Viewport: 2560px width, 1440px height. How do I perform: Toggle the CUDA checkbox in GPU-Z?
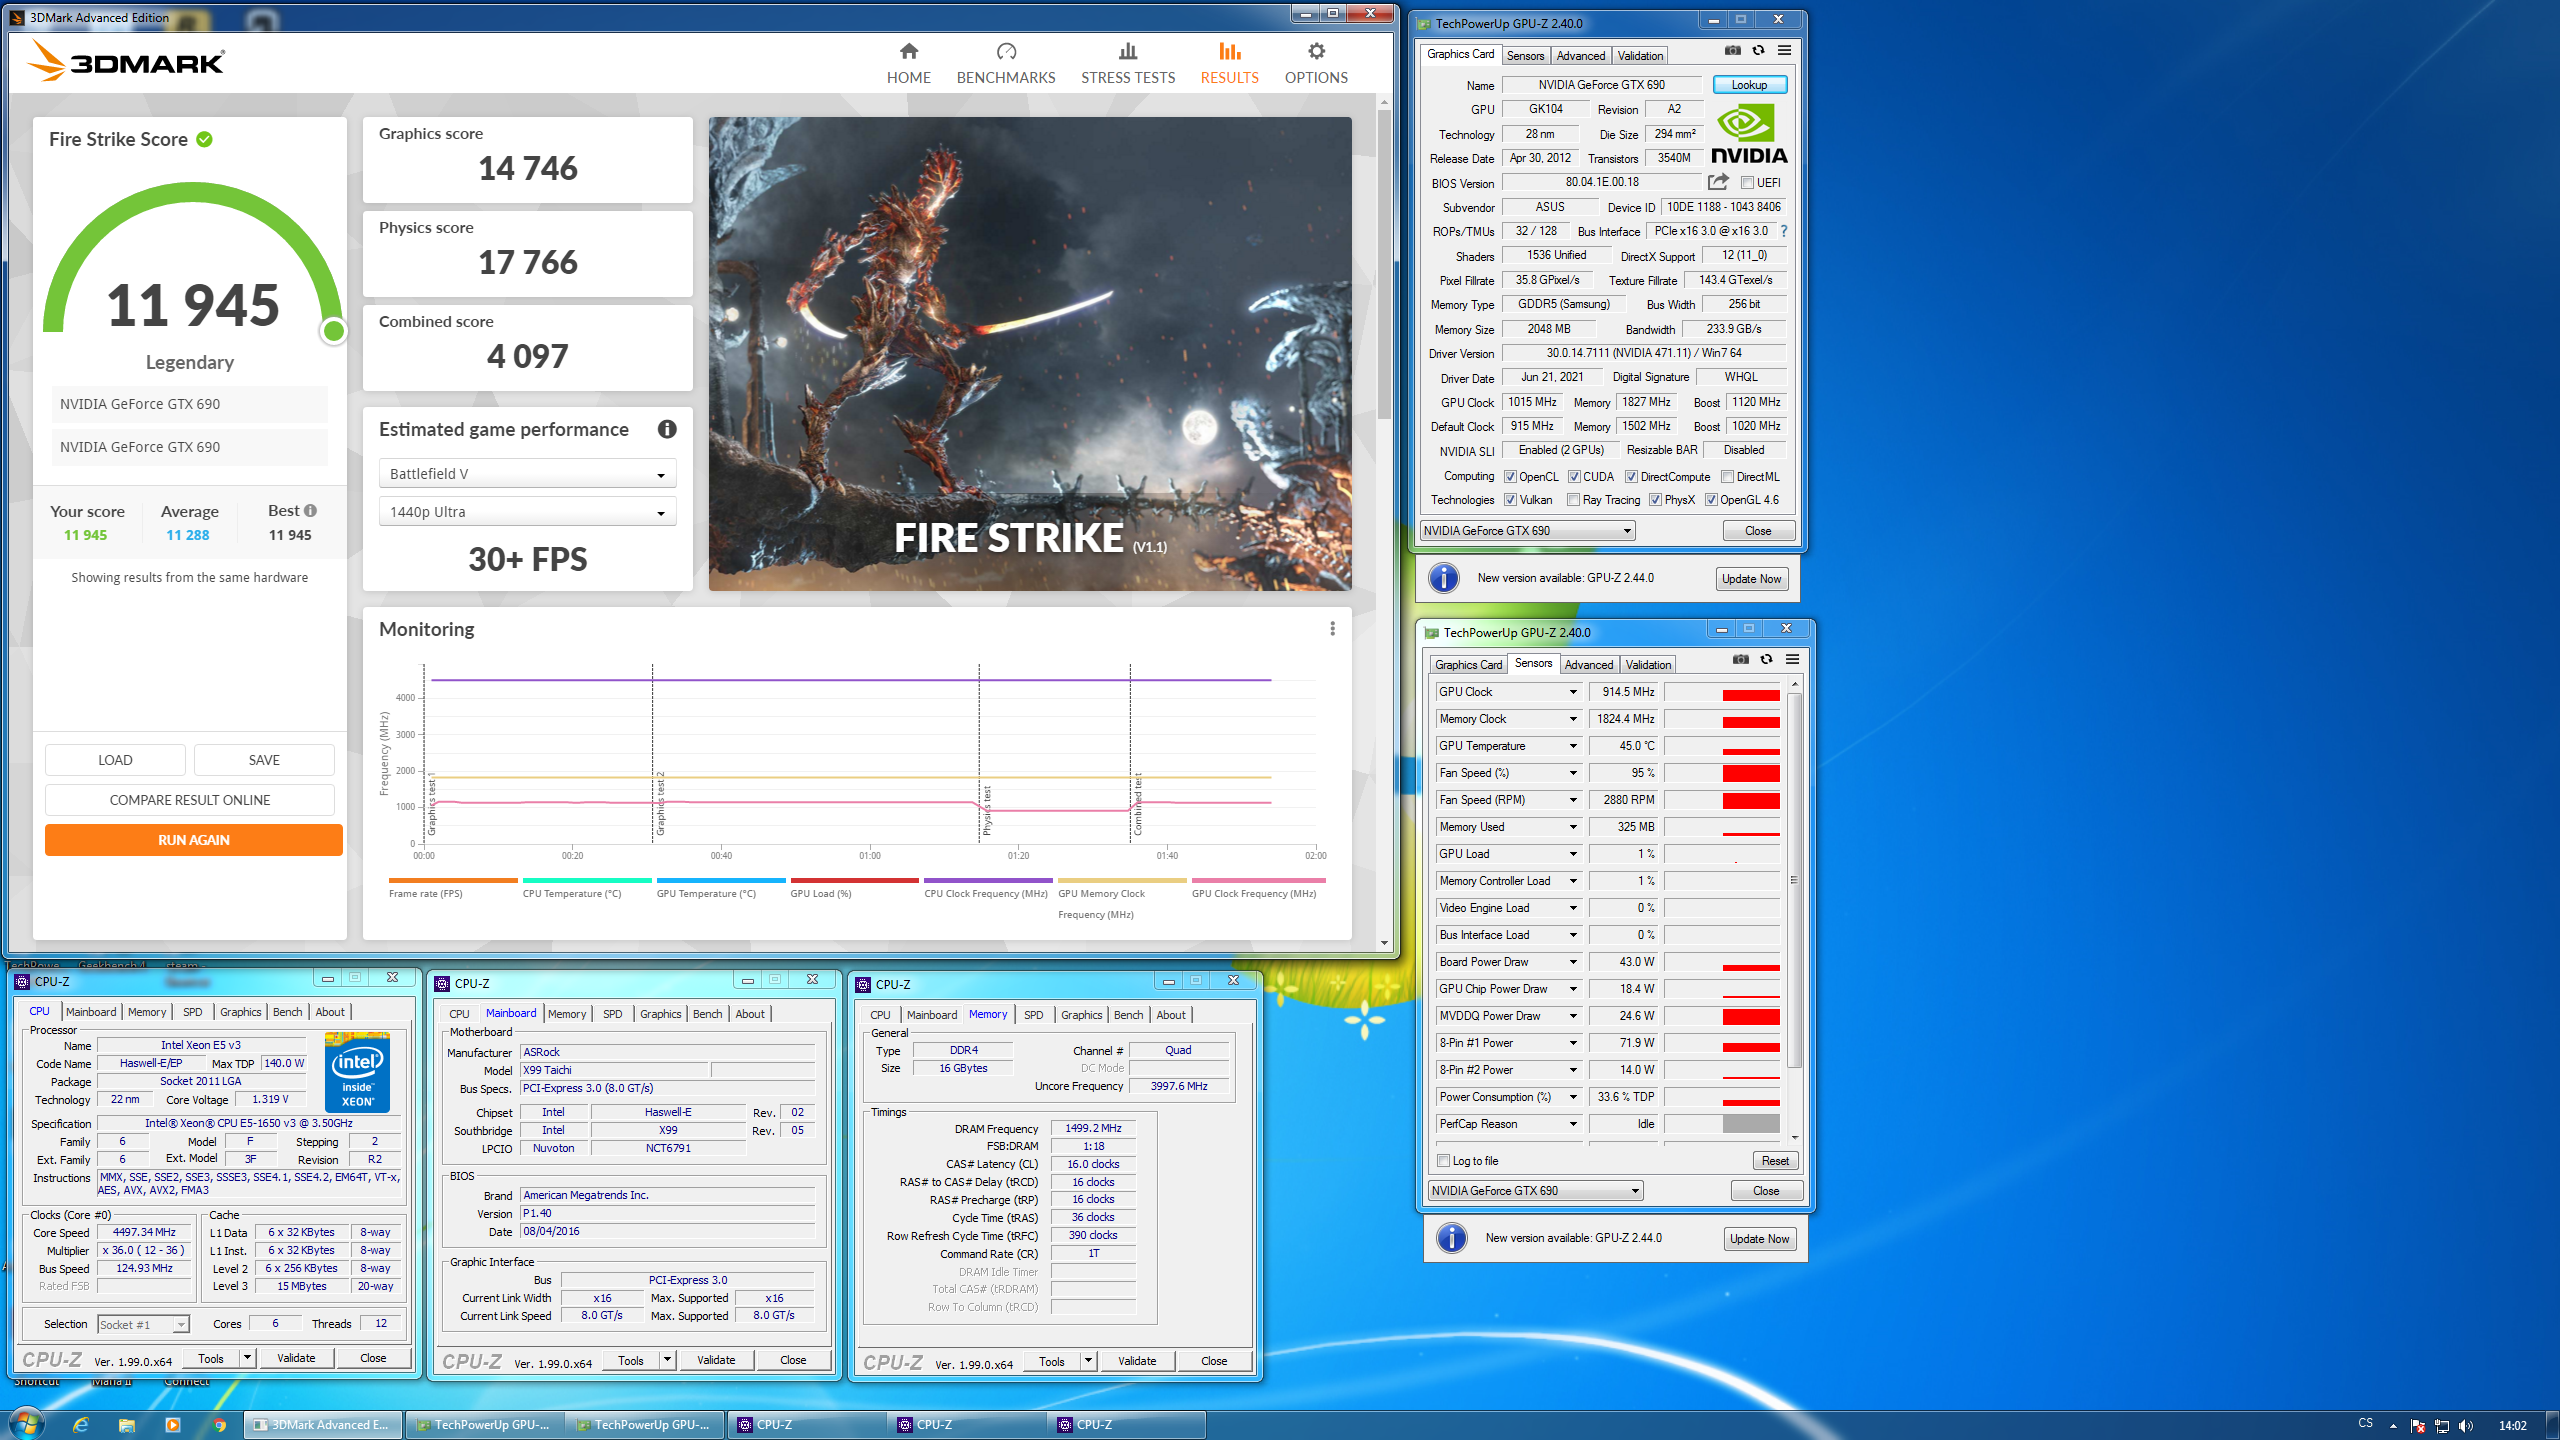coord(1574,477)
